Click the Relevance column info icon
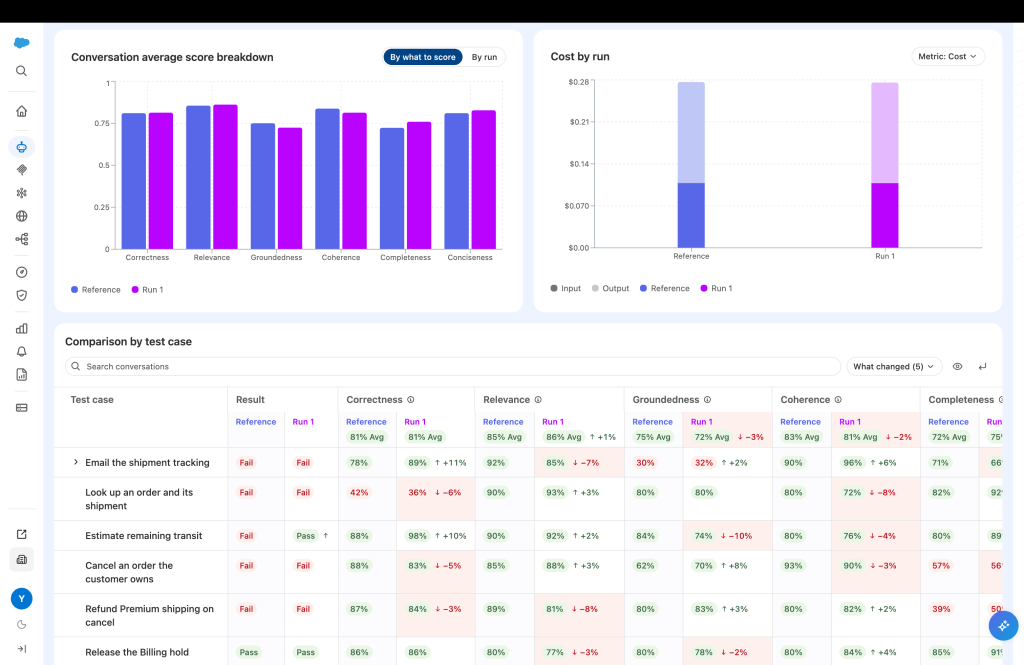 (538, 400)
